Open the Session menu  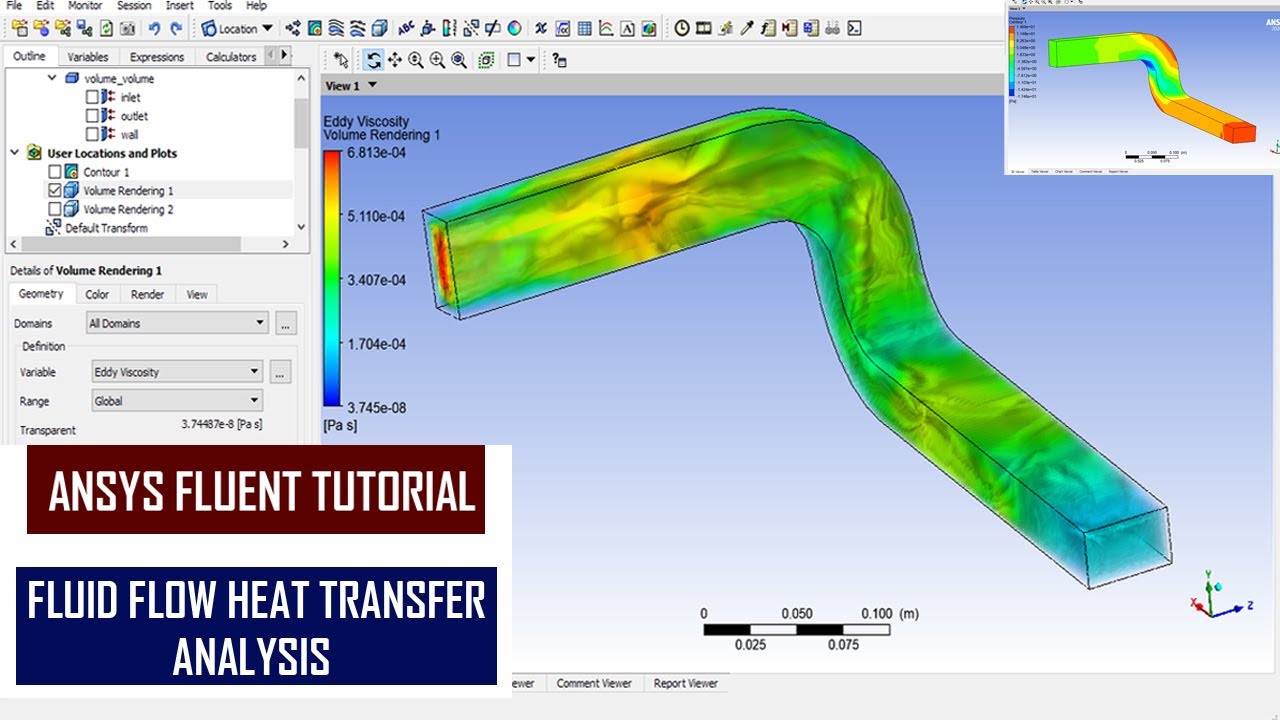pos(134,6)
